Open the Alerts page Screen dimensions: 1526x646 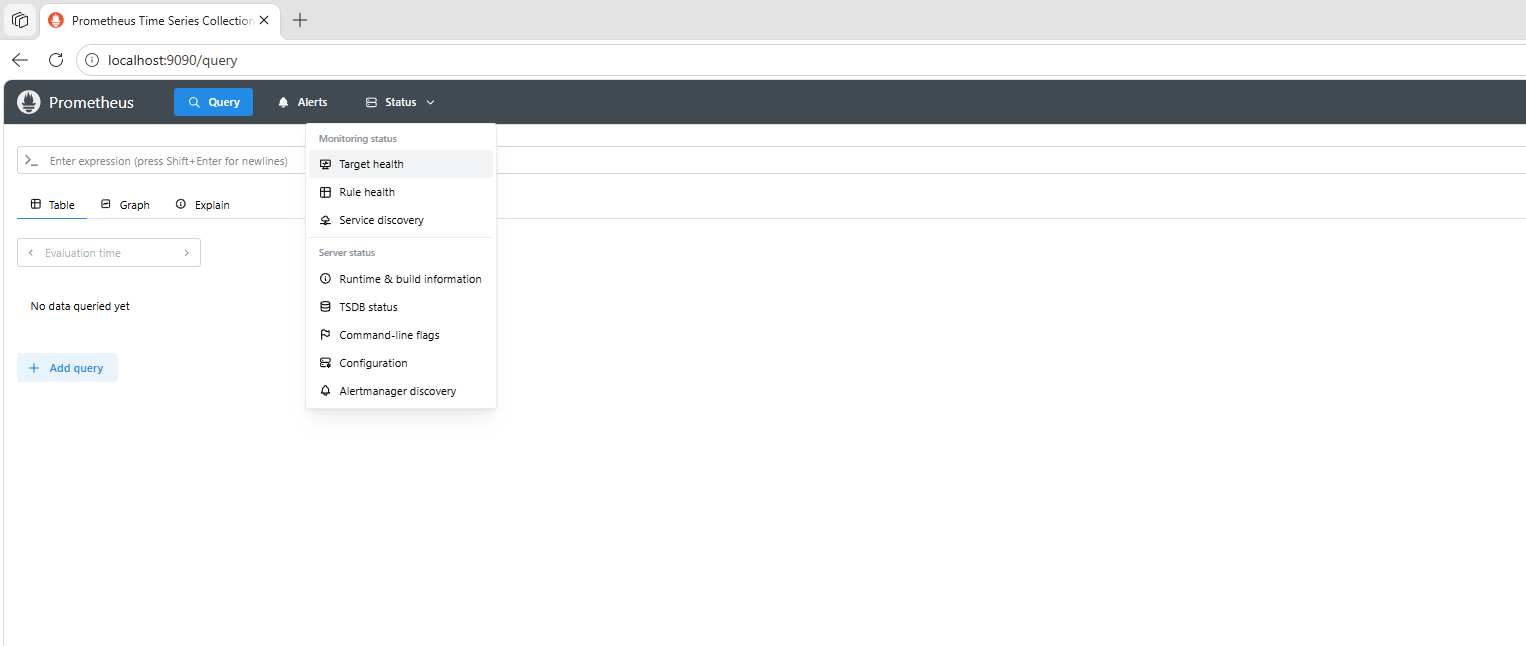[x=302, y=102]
